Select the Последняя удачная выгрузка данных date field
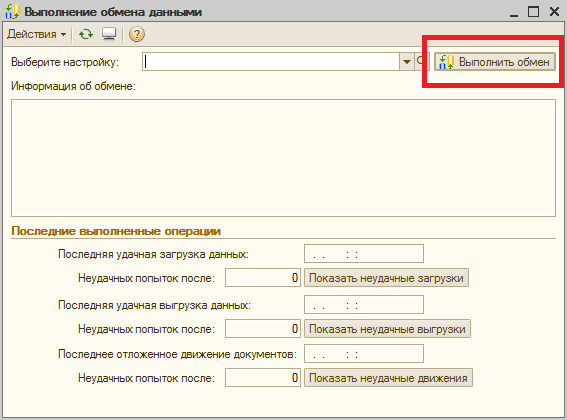Screen dimensions: 567x420 [364, 305]
